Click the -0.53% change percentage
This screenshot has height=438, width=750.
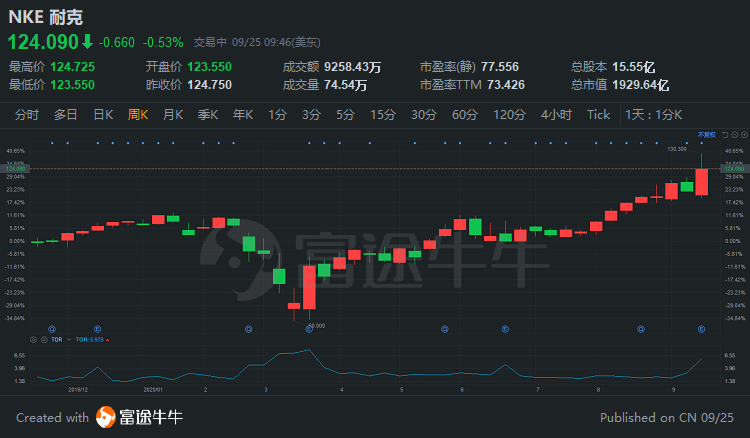pyautogui.click(x=163, y=43)
